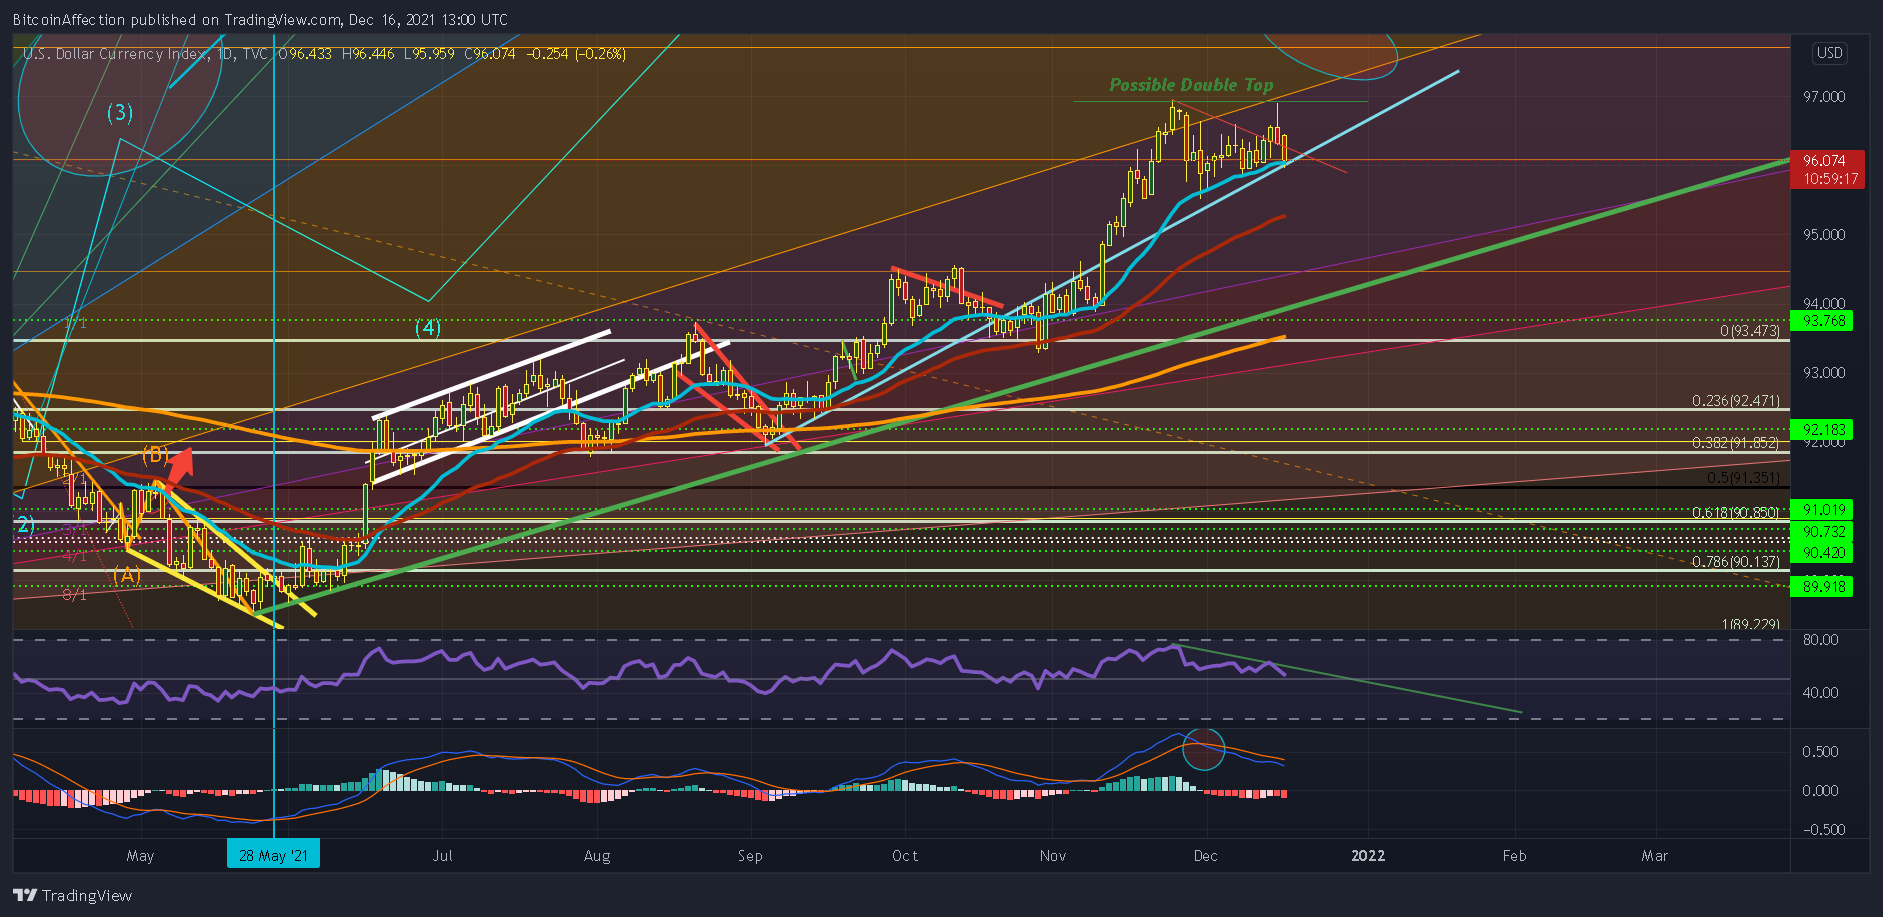Click the 97.000 price axis label
This screenshot has height=917, width=1883.
coord(1824,97)
